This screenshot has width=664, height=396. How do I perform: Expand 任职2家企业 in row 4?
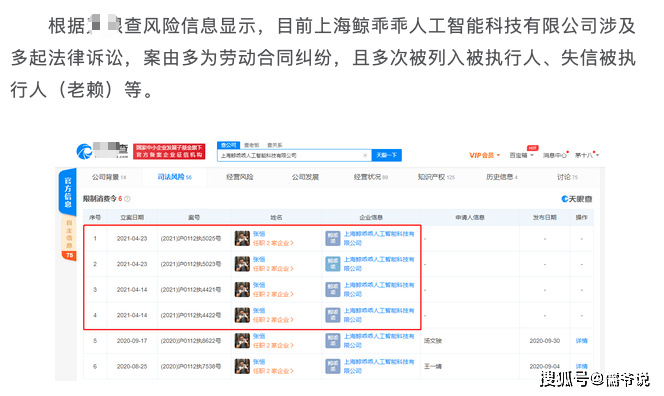pos(273,320)
